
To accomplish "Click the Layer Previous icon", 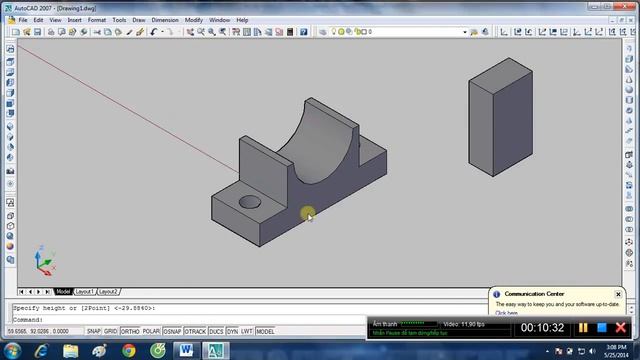I will (485, 32).
